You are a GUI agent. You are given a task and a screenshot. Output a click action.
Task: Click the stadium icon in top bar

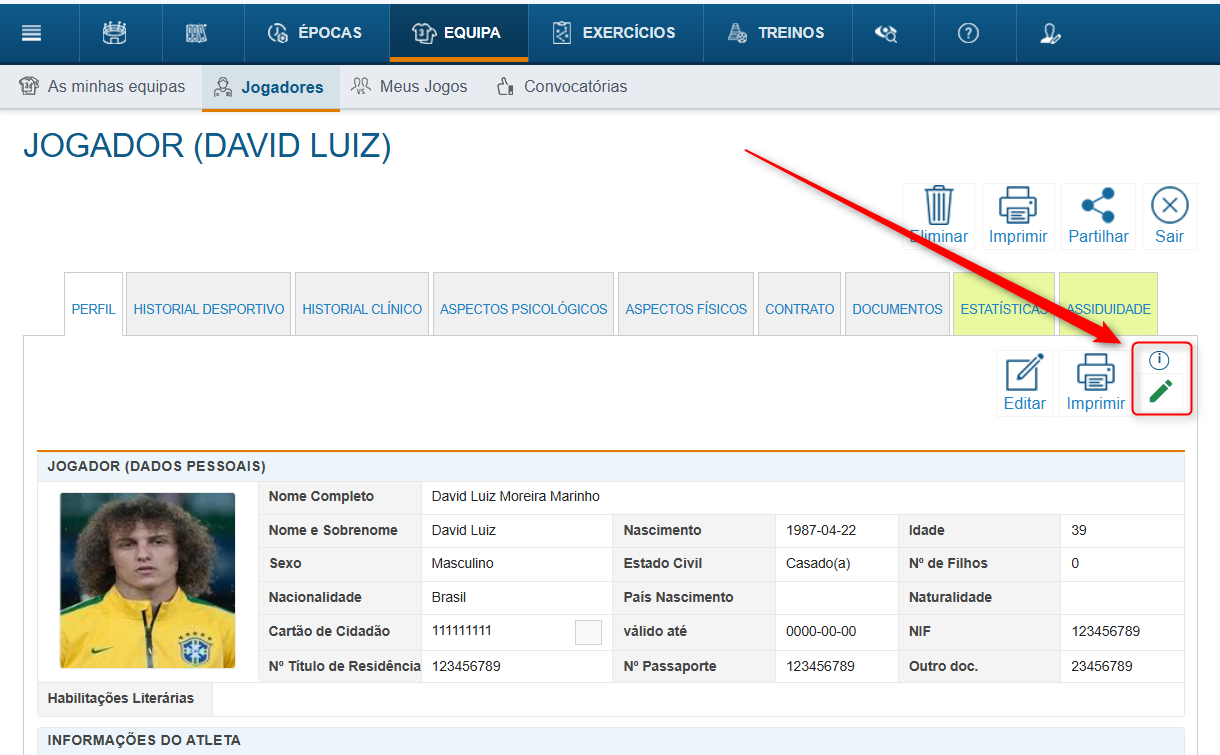click(114, 33)
